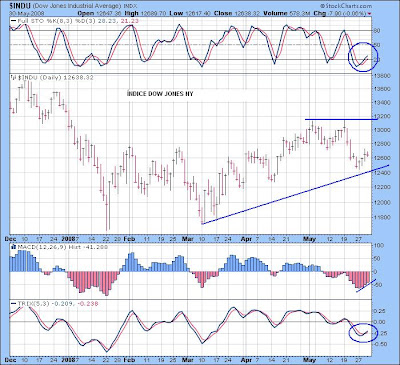
Task: Click the 11800 price axis label
Action: coord(381,217)
